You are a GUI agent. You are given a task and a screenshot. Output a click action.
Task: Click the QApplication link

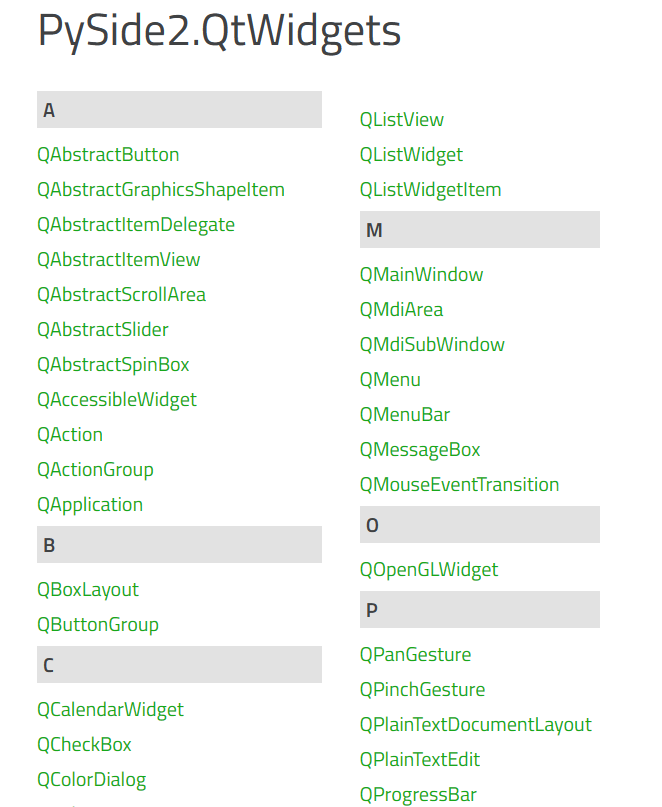click(x=90, y=505)
